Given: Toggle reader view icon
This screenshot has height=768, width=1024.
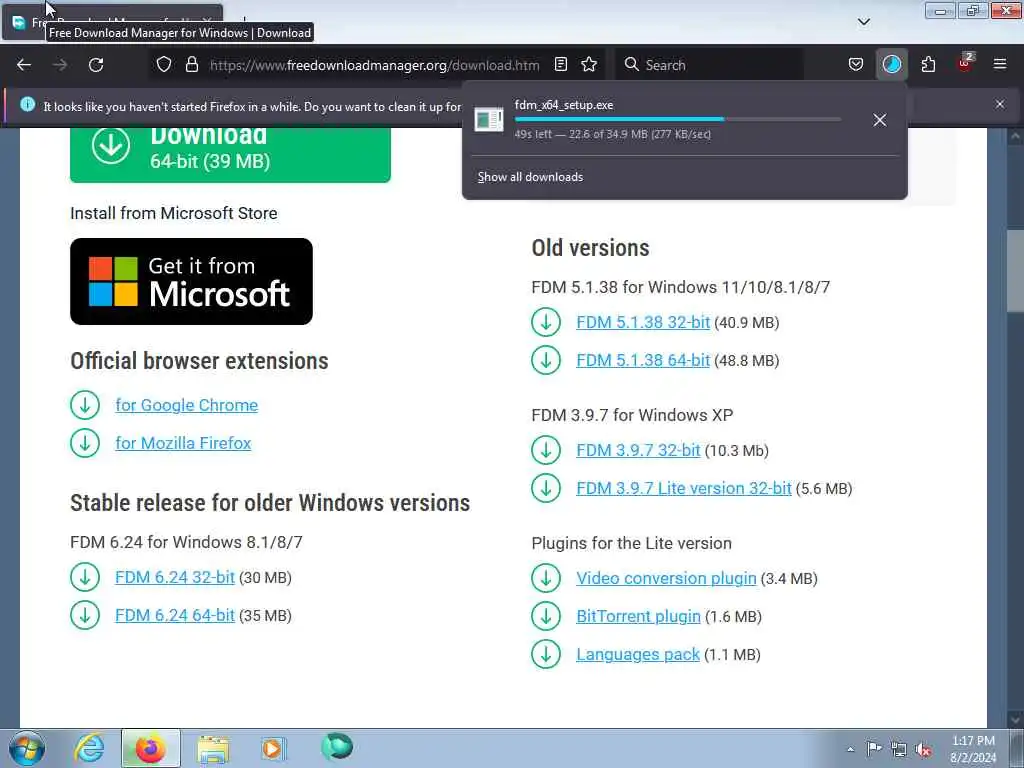Looking at the screenshot, I should [560, 65].
